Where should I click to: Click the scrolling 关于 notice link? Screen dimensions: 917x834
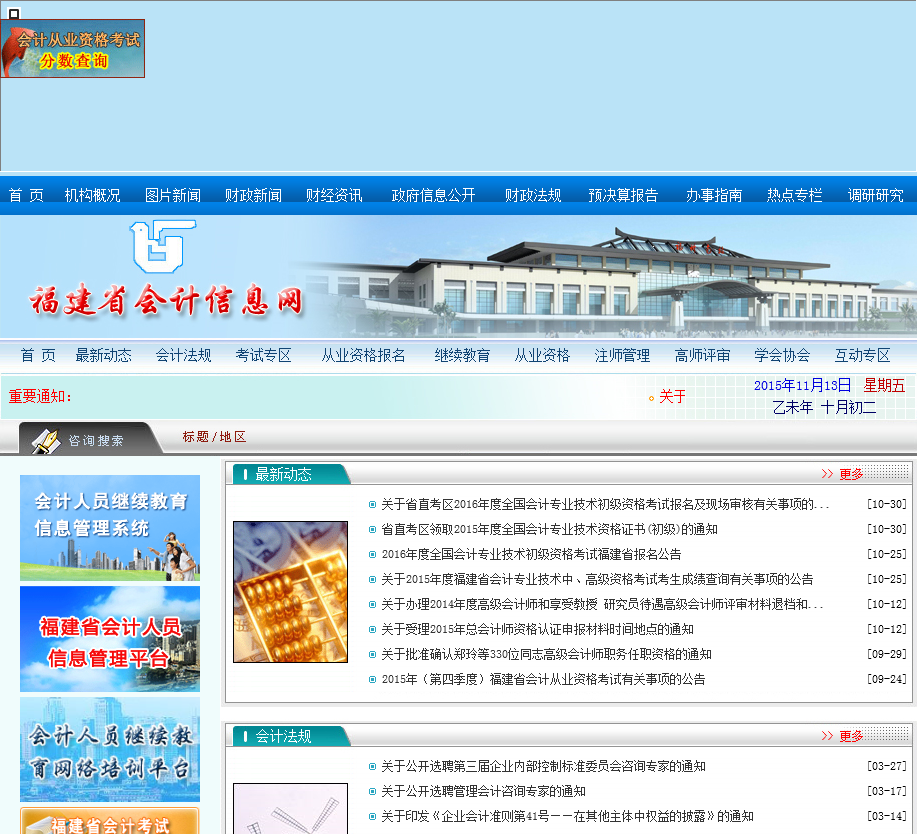[x=672, y=397]
